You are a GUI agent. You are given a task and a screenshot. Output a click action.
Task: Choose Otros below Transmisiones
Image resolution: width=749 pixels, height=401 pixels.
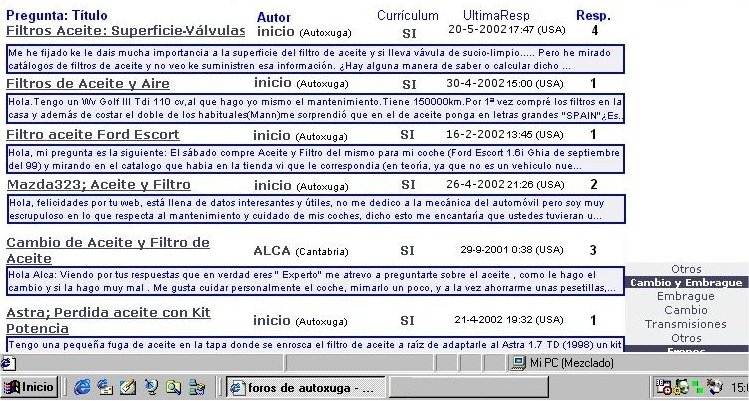(x=686, y=338)
